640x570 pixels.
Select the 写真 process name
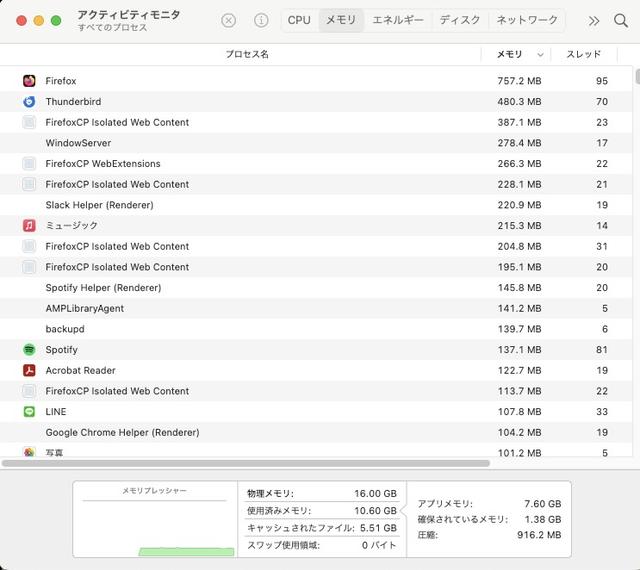(54, 452)
